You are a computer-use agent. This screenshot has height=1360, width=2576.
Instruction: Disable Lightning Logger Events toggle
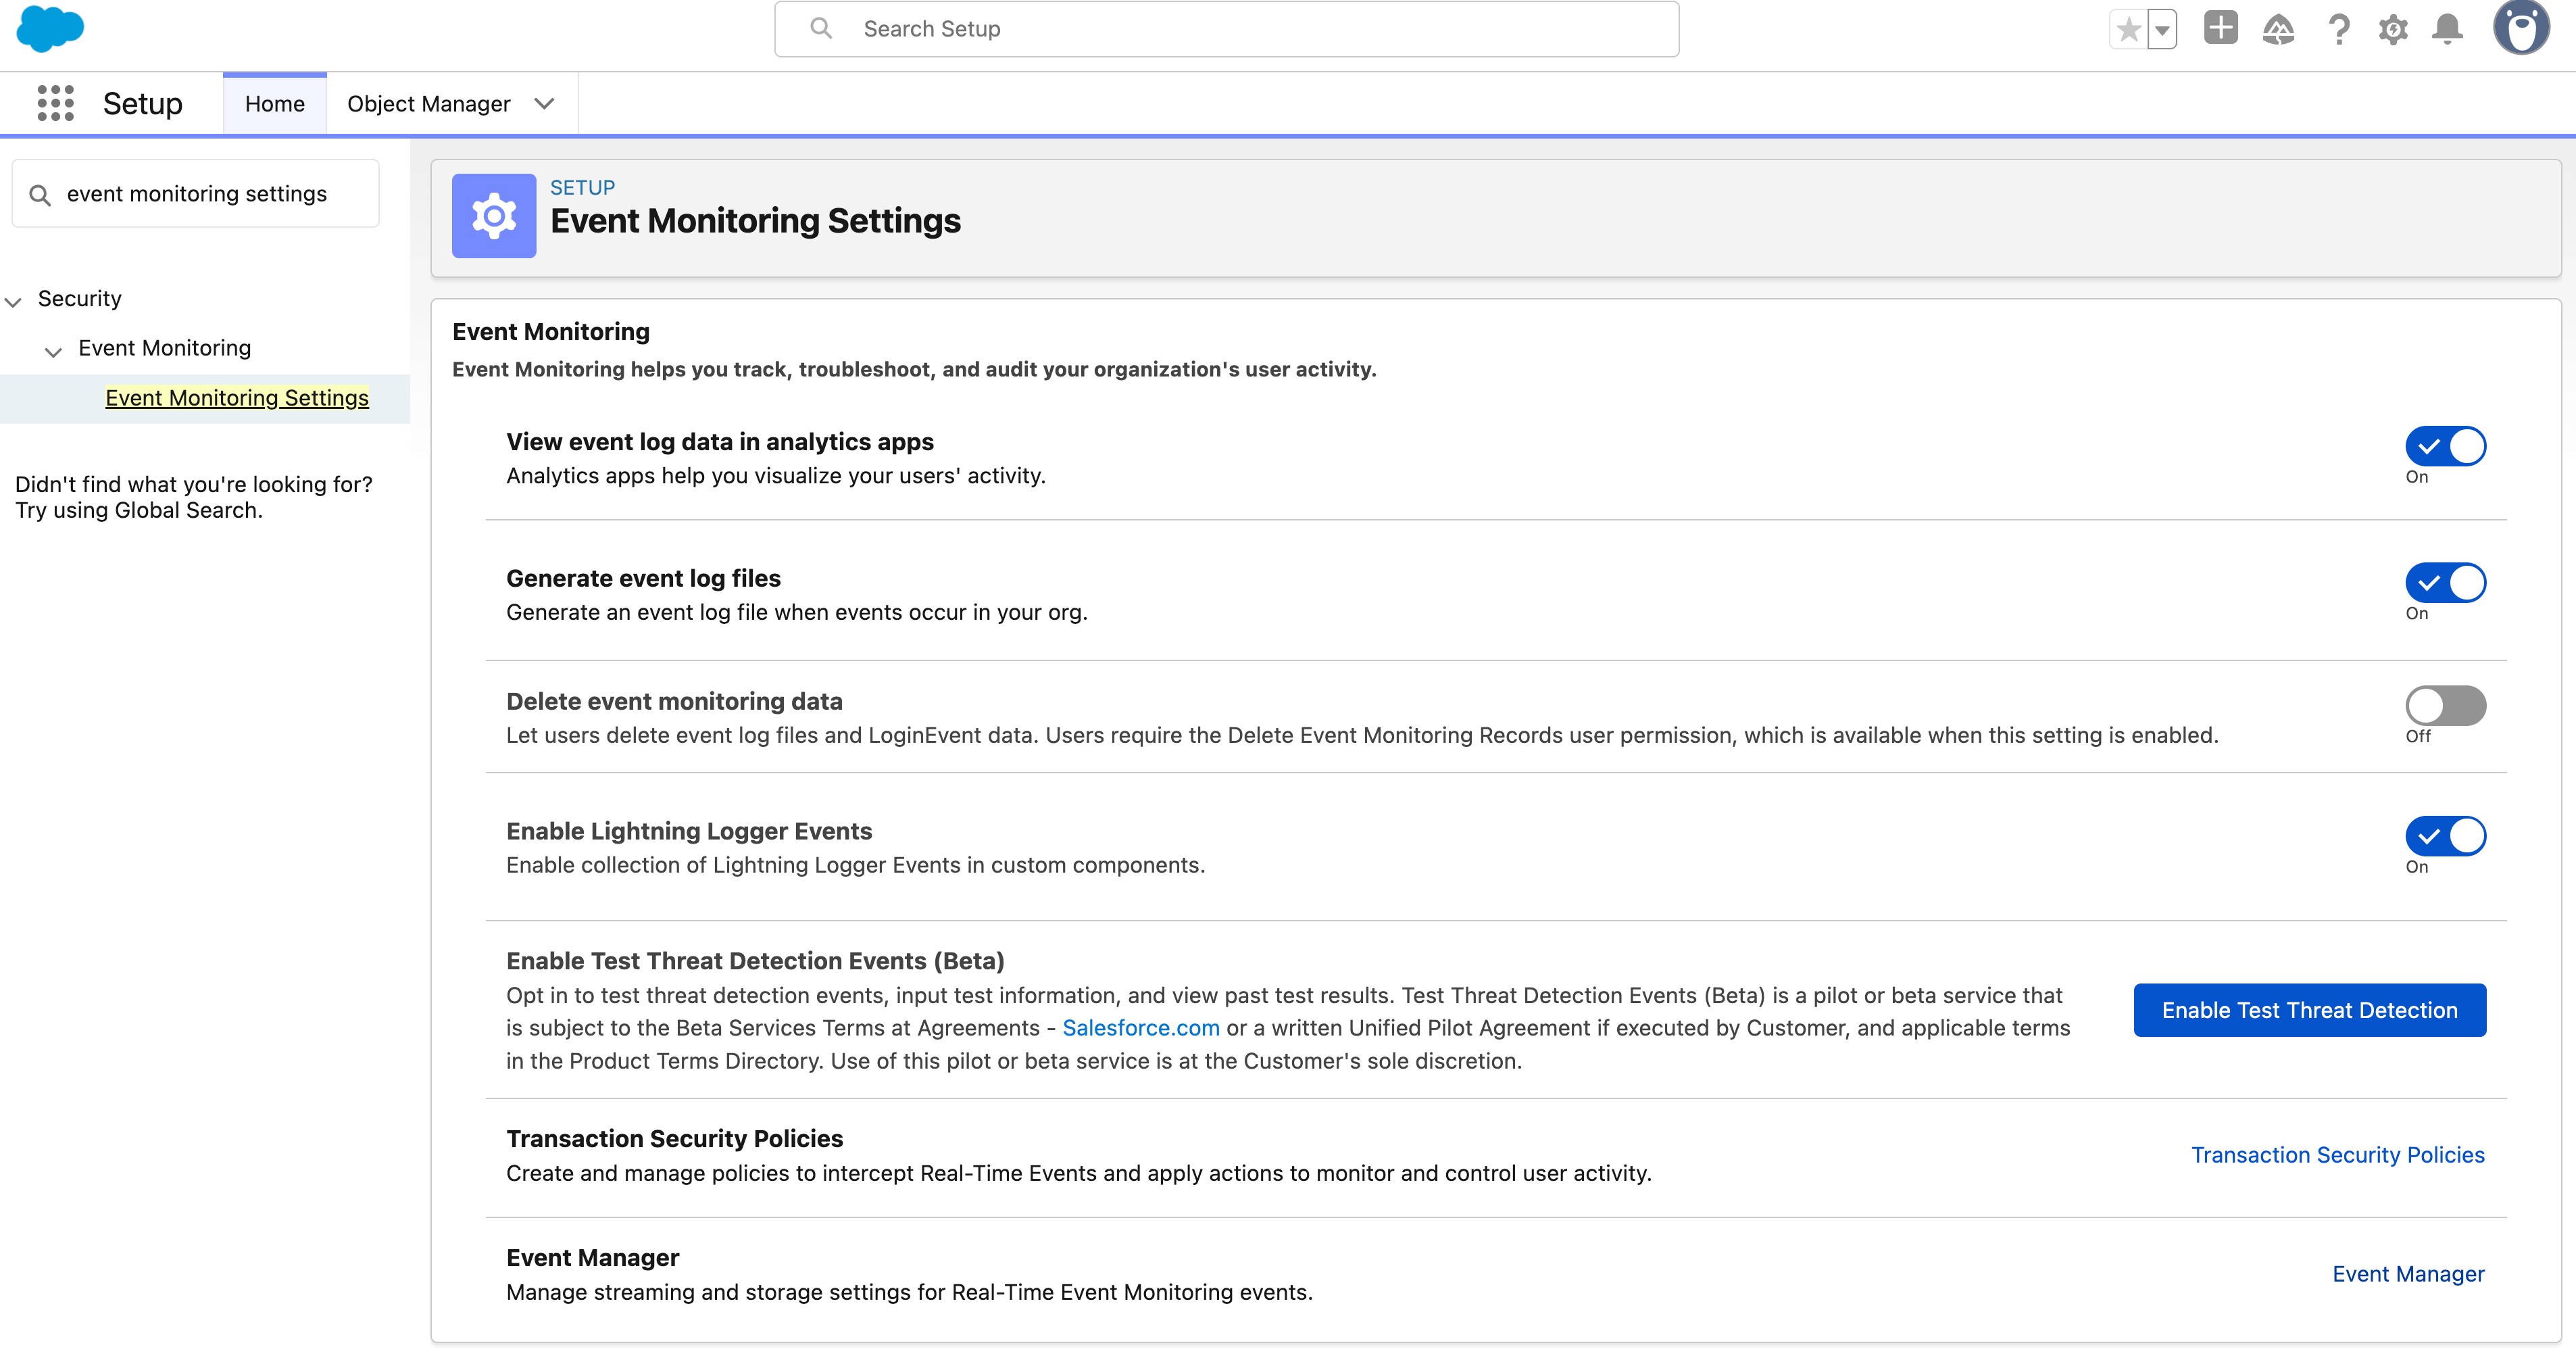(2445, 836)
